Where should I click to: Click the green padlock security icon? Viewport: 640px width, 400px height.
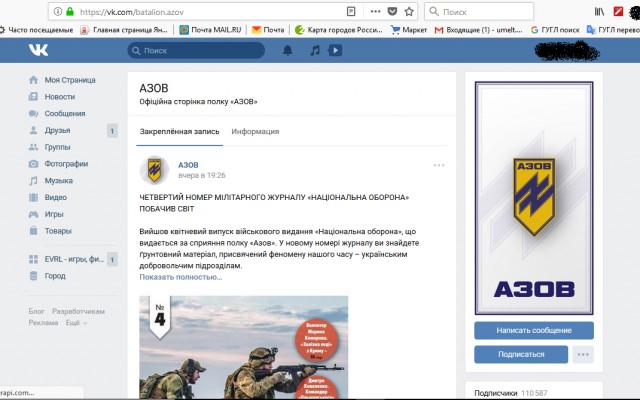(70, 12)
